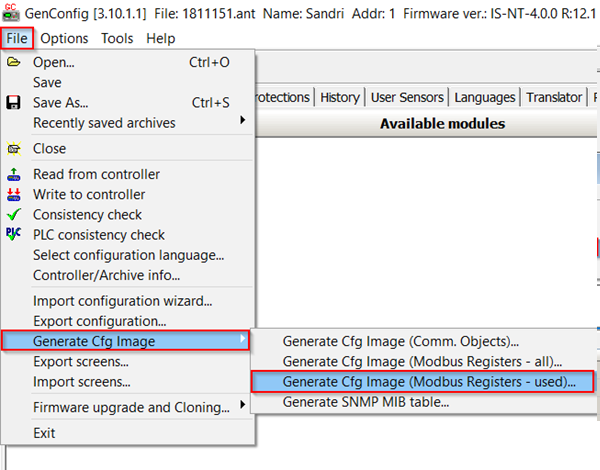Click the PLC consistency check icon
Screen dimensions: 600x470
(14, 234)
